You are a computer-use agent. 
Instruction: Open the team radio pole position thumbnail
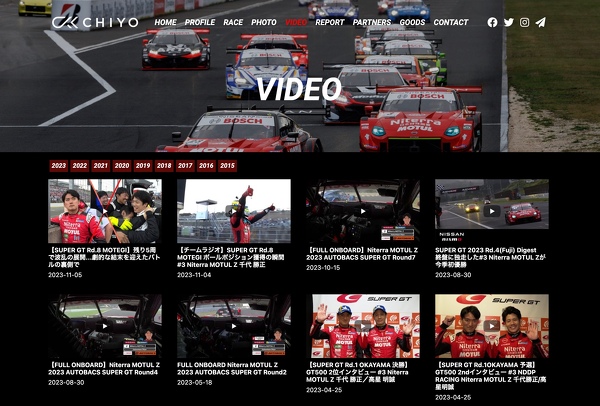(x=234, y=211)
